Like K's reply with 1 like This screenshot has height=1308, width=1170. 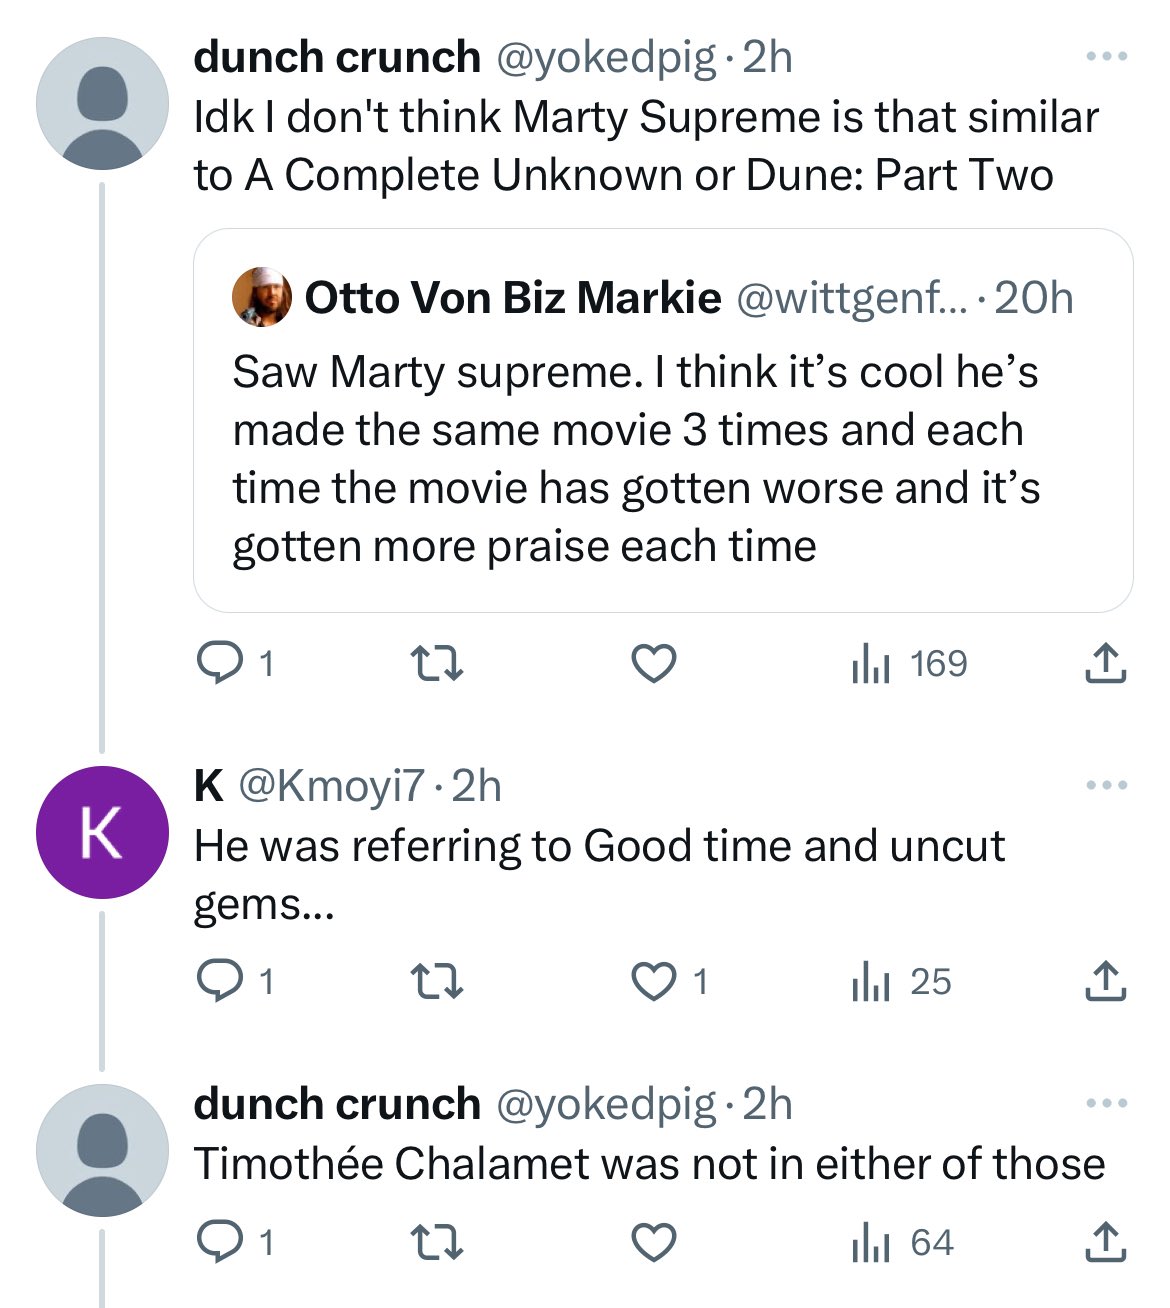(x=654, y=981)
